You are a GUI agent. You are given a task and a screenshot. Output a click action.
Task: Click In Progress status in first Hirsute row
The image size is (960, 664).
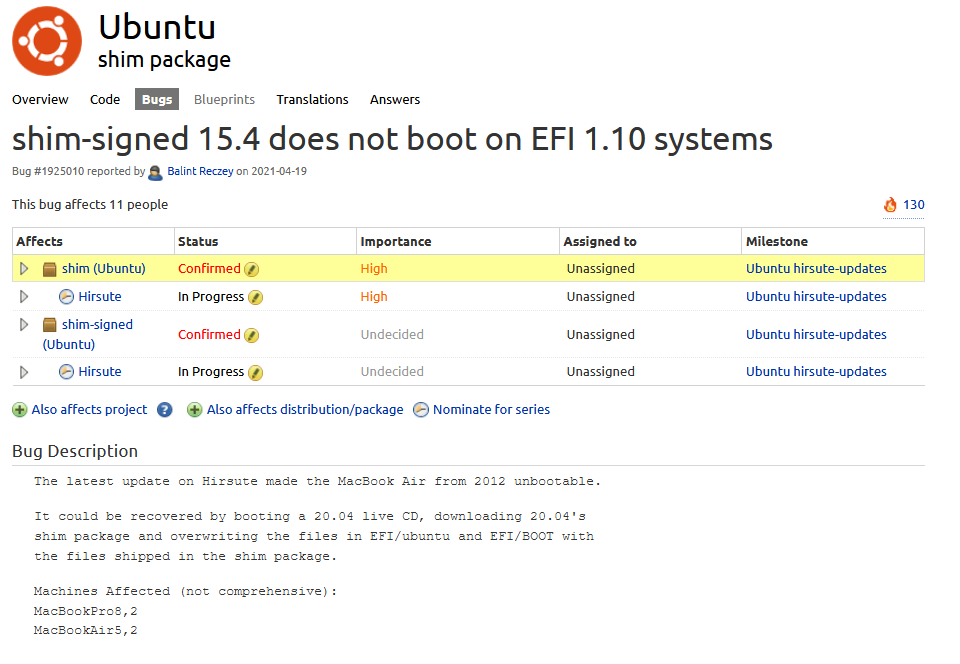coord(211,297)
